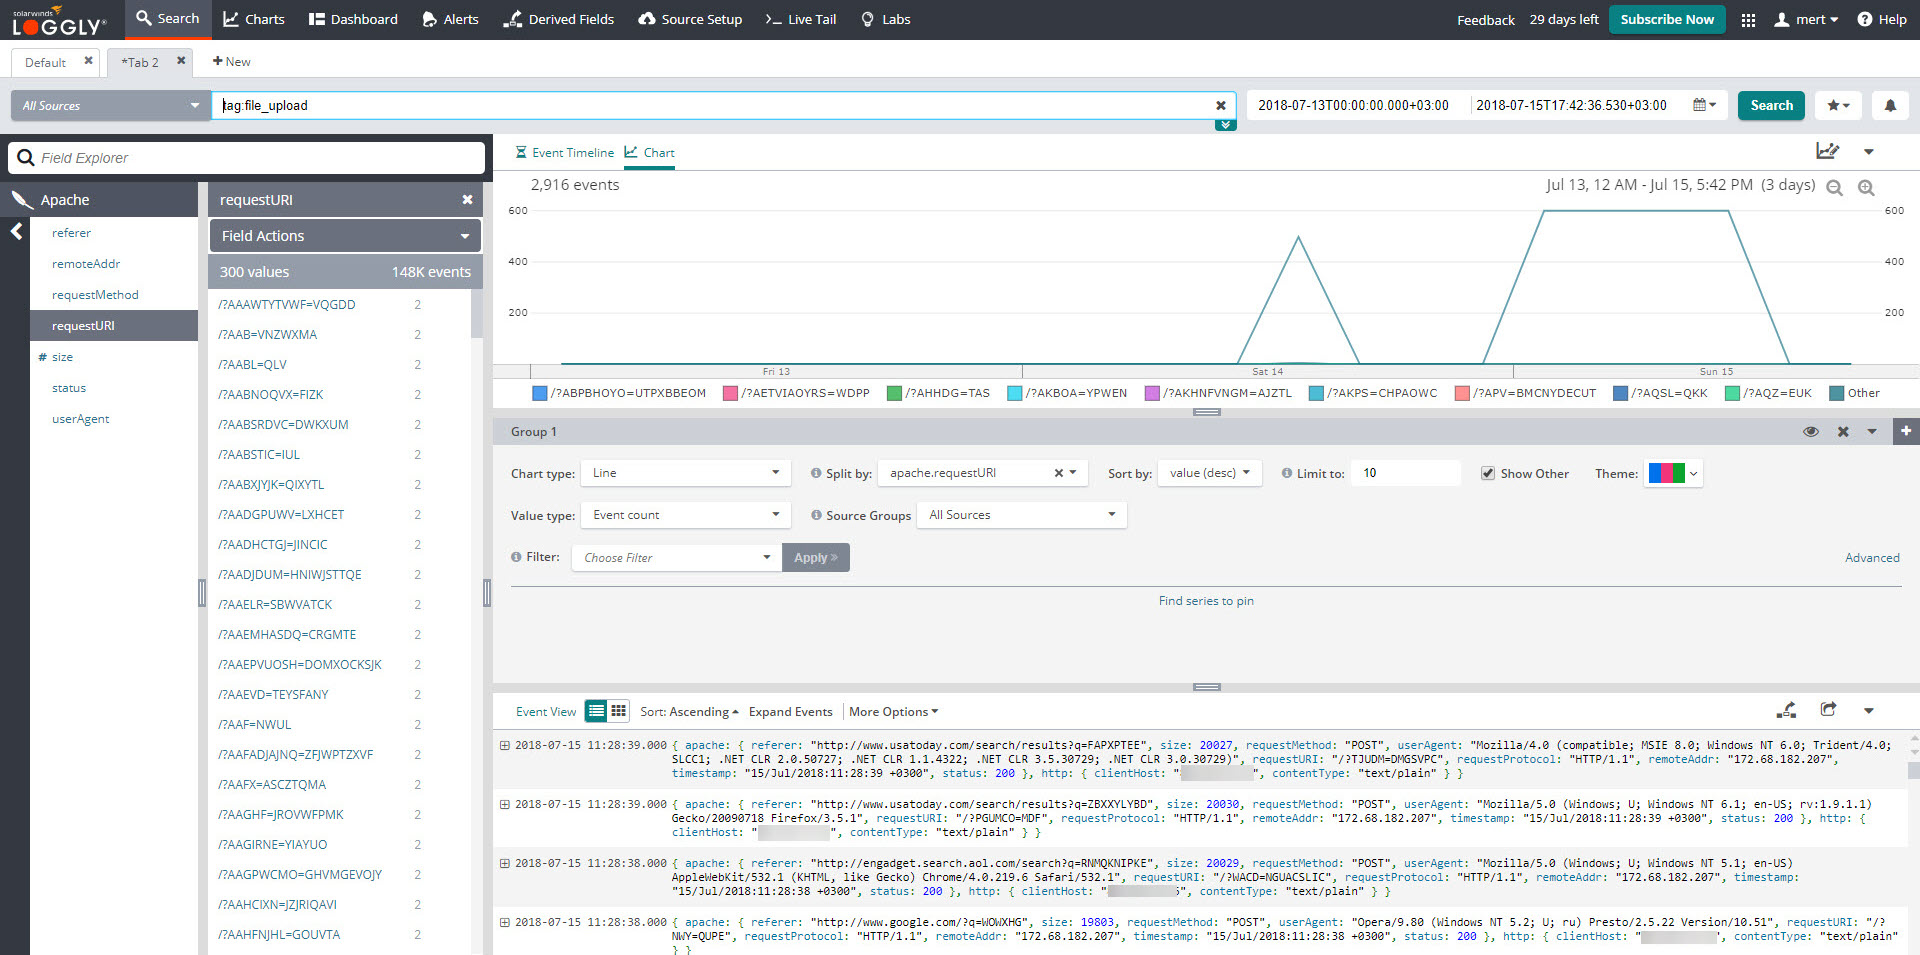Open Derived Fields

559,19
